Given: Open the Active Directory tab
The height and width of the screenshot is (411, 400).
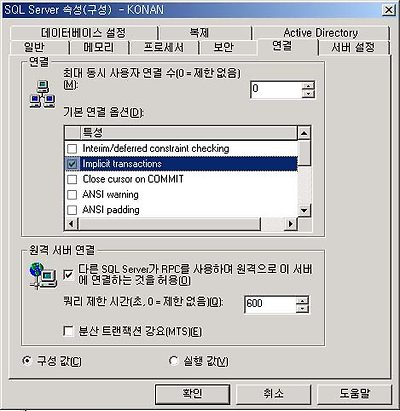Looking at the screenshot, I should point(321,33).
